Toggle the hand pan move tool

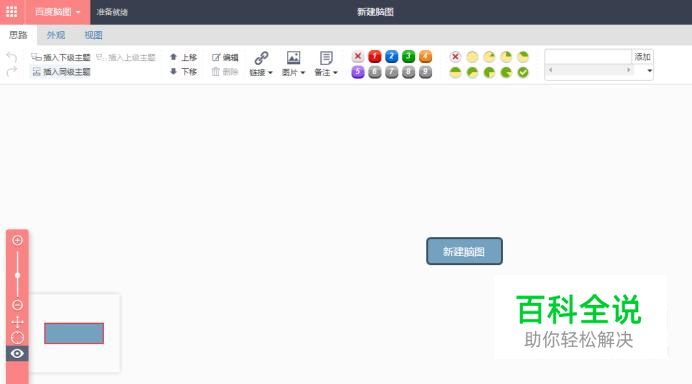point(17,322)
